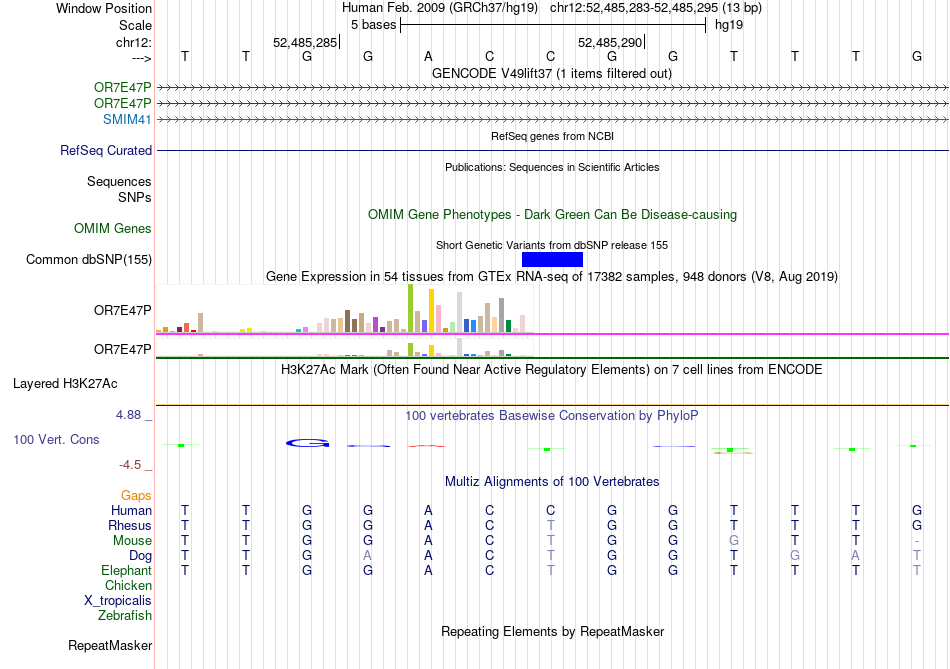Select the Zebrafish species row label
Image resolution: width=950 pixels, height=669 pixels.
coord(125,615)
